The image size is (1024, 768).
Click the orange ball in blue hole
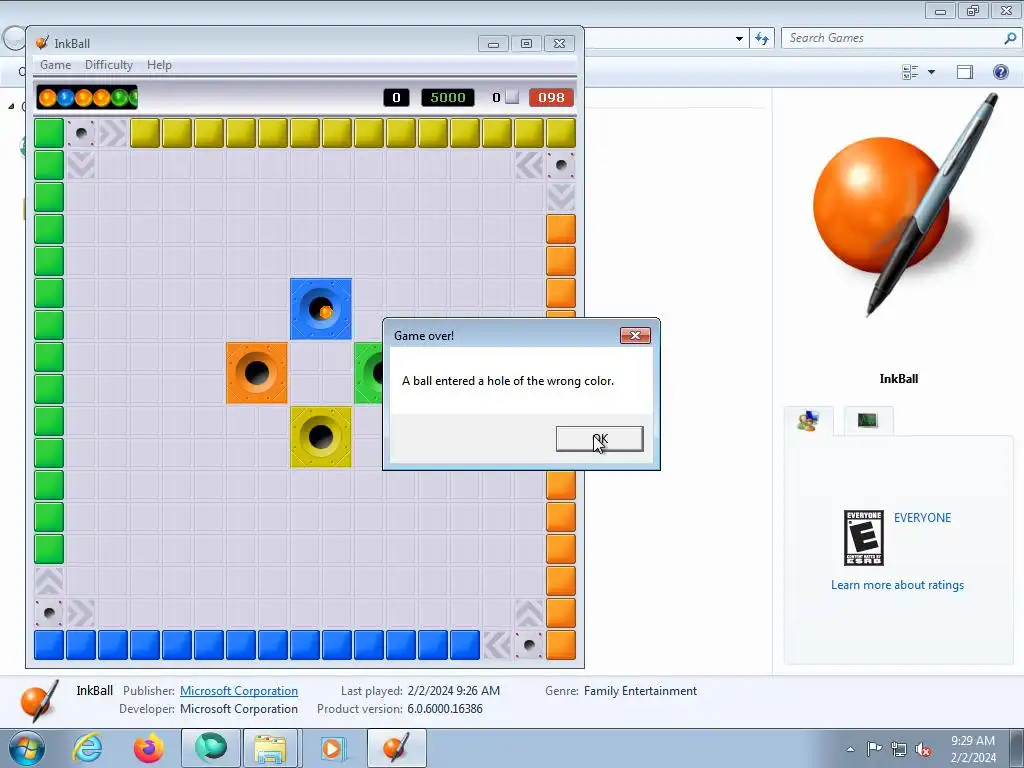[325, 312]
